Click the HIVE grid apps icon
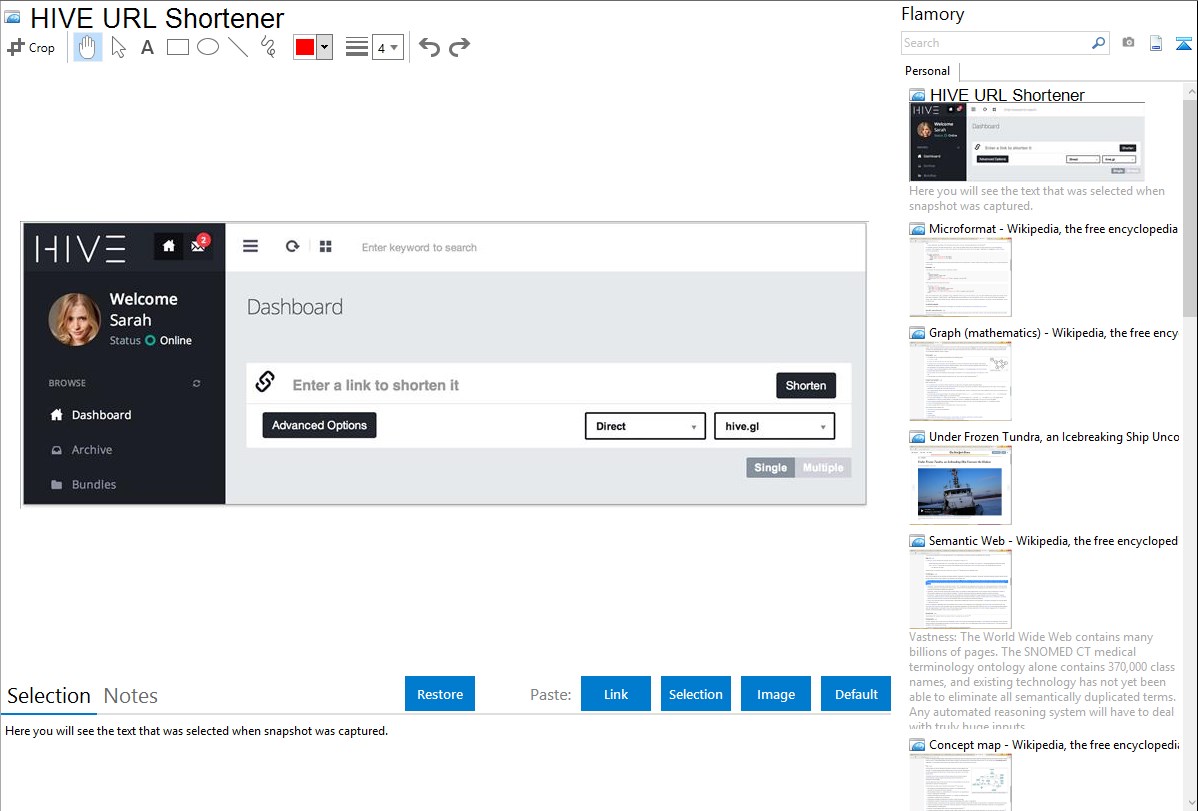This screenshot has height=811, width=1198. point(325,246)
